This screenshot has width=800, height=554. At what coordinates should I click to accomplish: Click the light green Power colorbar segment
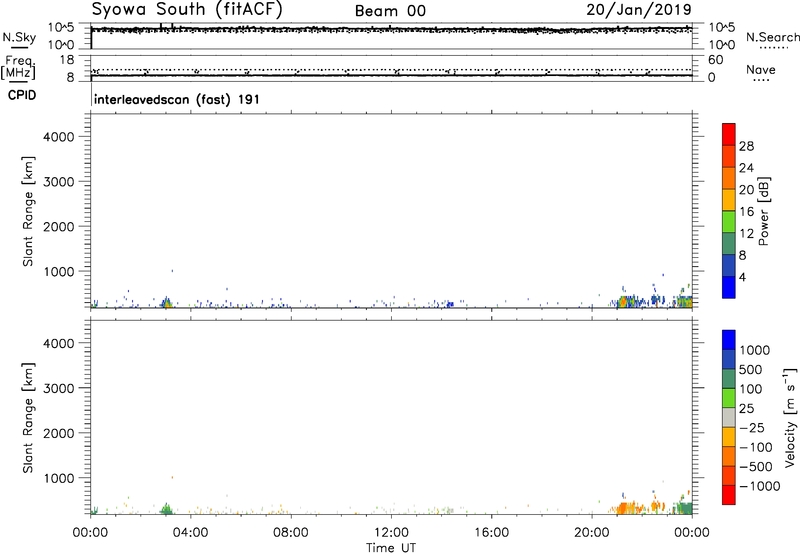tap(729, 221)
